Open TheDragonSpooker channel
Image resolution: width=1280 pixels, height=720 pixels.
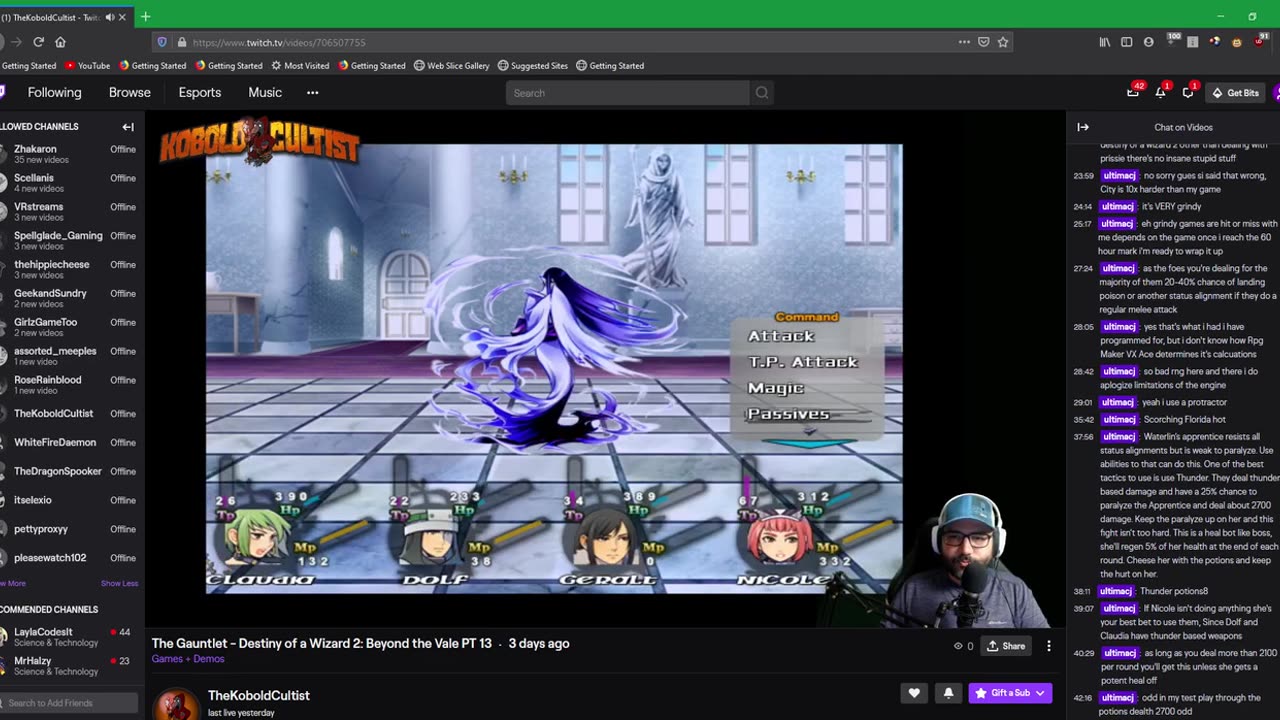tap(69, 471)
